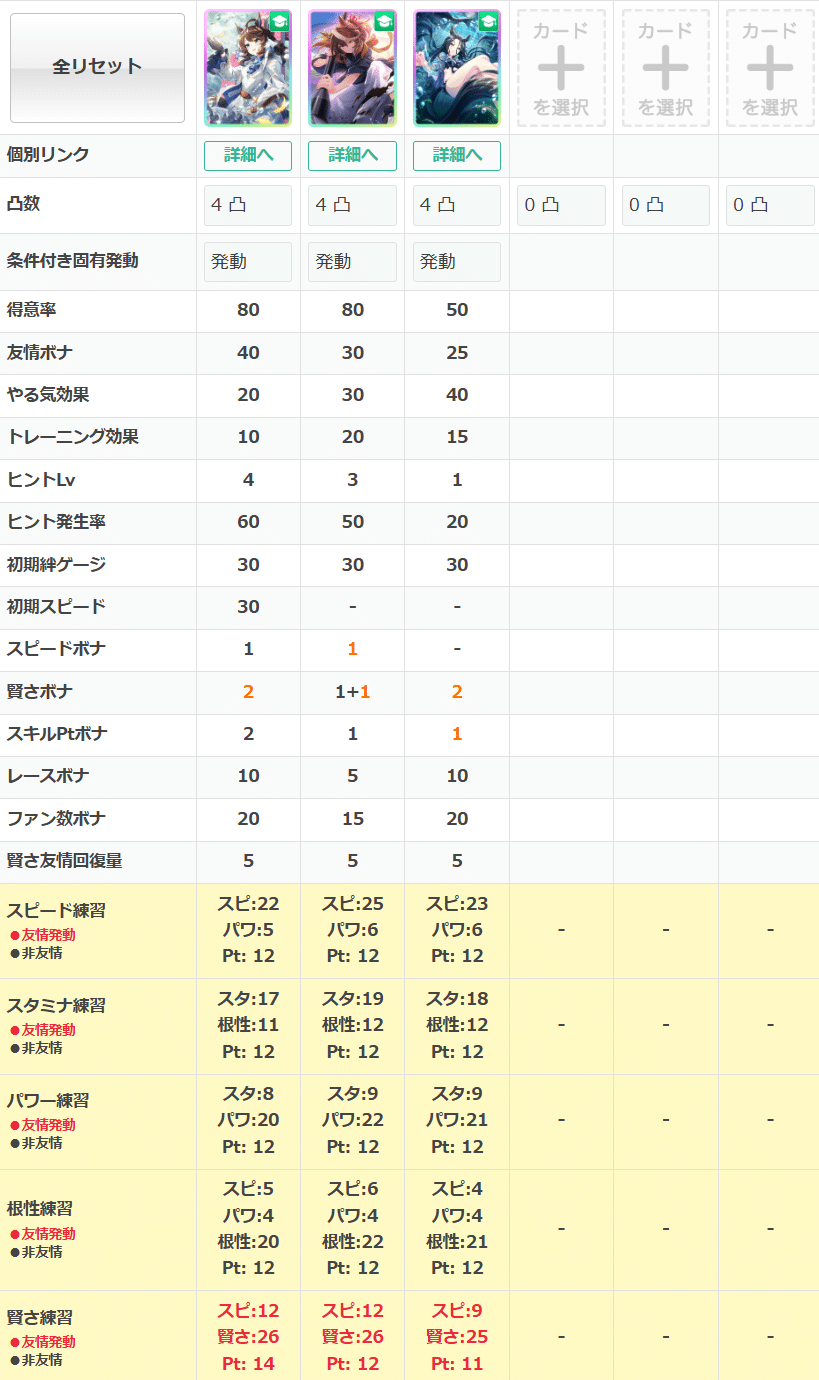Click the 得意率 row label
This screenshot has height=1380, width=819.
pyautogui.click(x=32, y=310)
